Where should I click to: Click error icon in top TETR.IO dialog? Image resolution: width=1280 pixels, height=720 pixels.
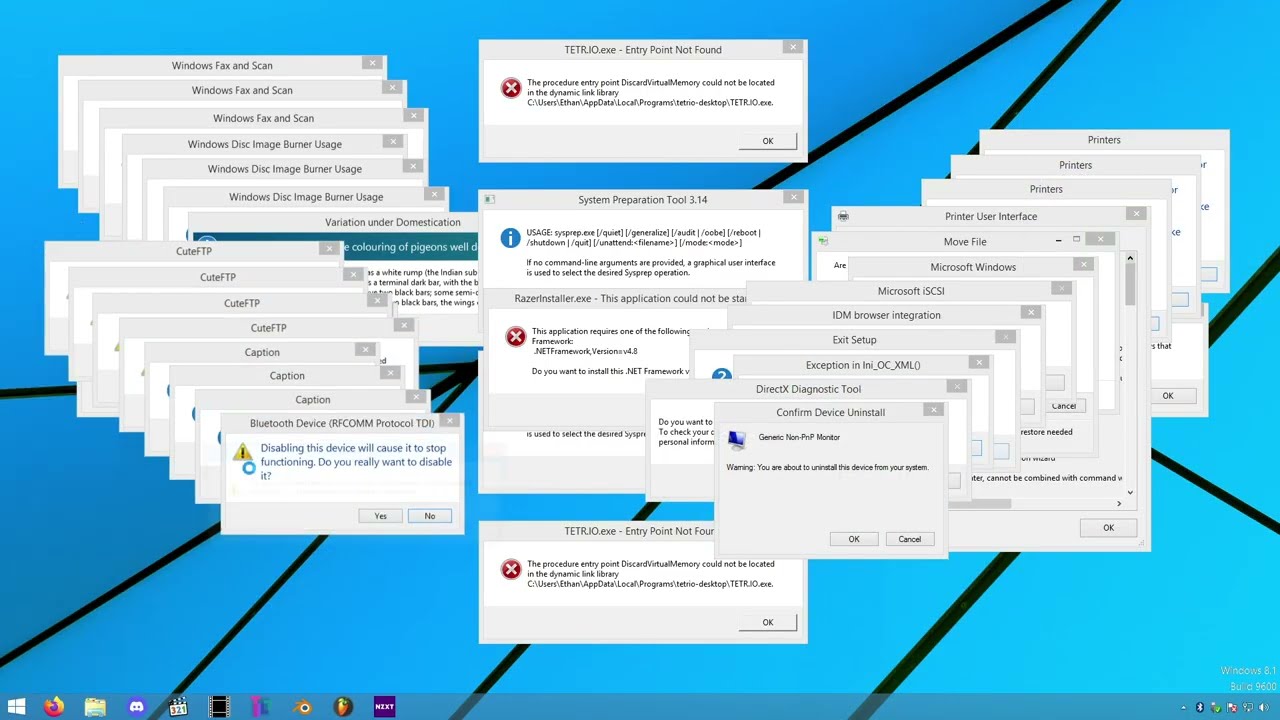pyautogui.click(x=511, y=88)
